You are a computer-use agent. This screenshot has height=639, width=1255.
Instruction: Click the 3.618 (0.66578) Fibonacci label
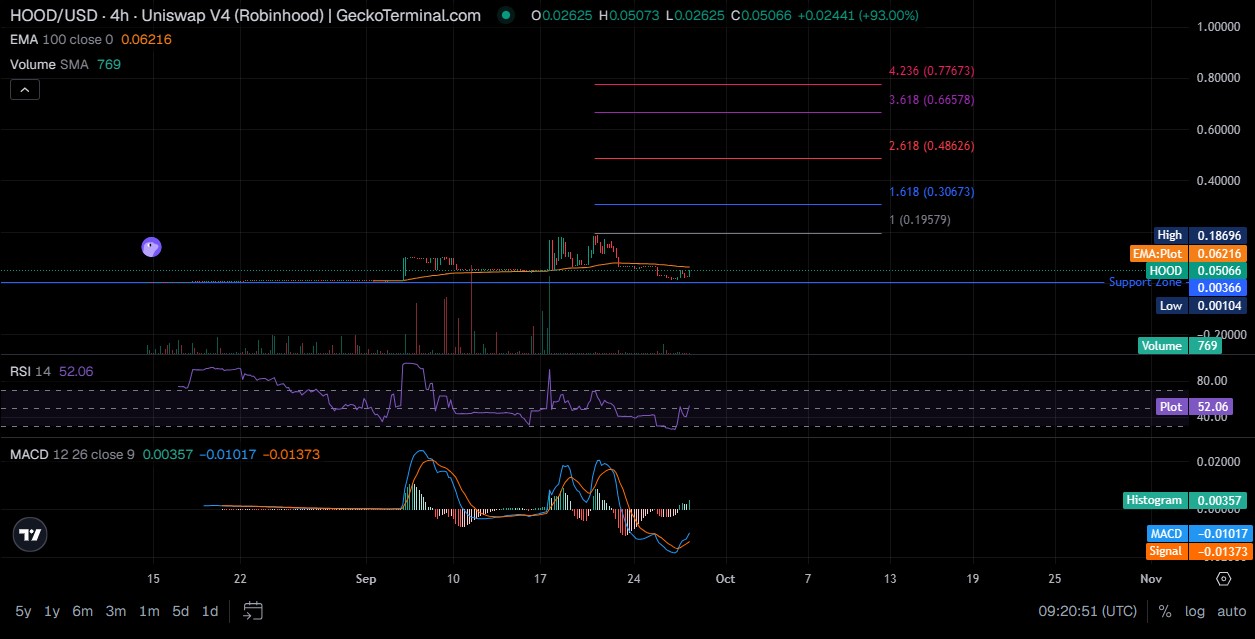click(931, 100)
